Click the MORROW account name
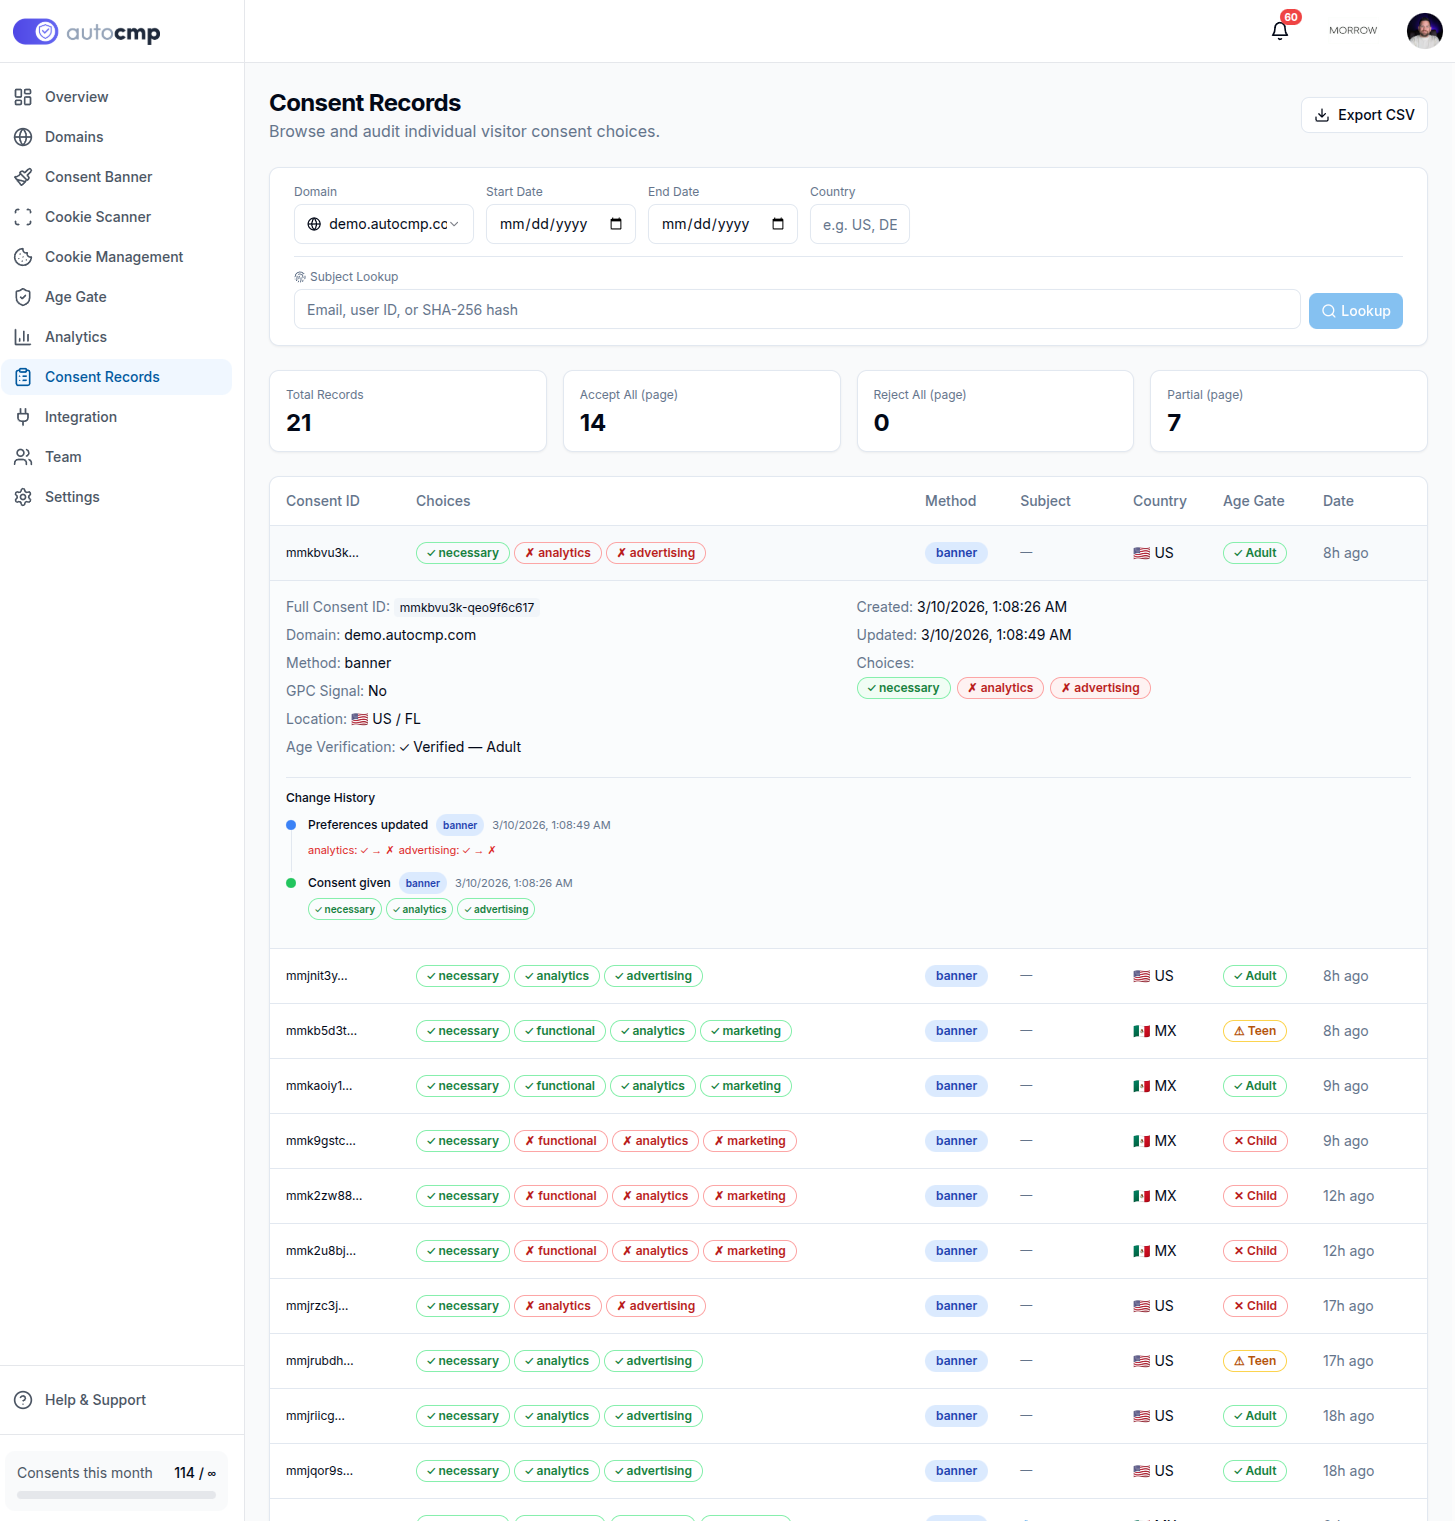This screenshot has height=1521, width=1455. (1353, 31)
